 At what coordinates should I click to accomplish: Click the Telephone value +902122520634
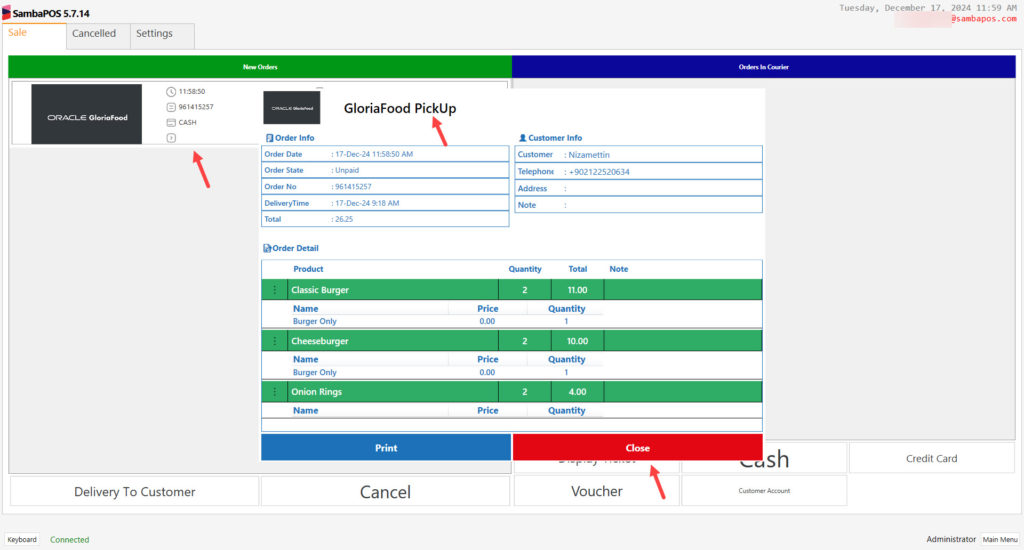click(x=599, y=172)
